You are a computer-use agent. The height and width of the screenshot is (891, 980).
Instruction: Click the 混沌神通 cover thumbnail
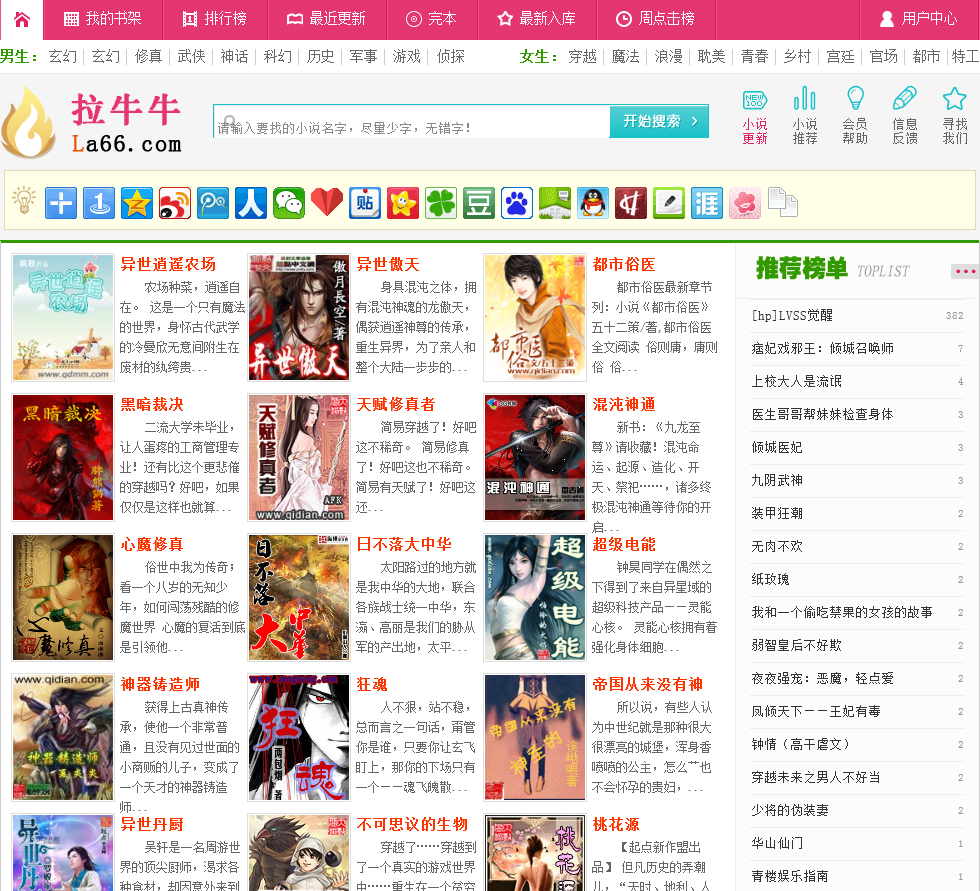tap(535, 457)
